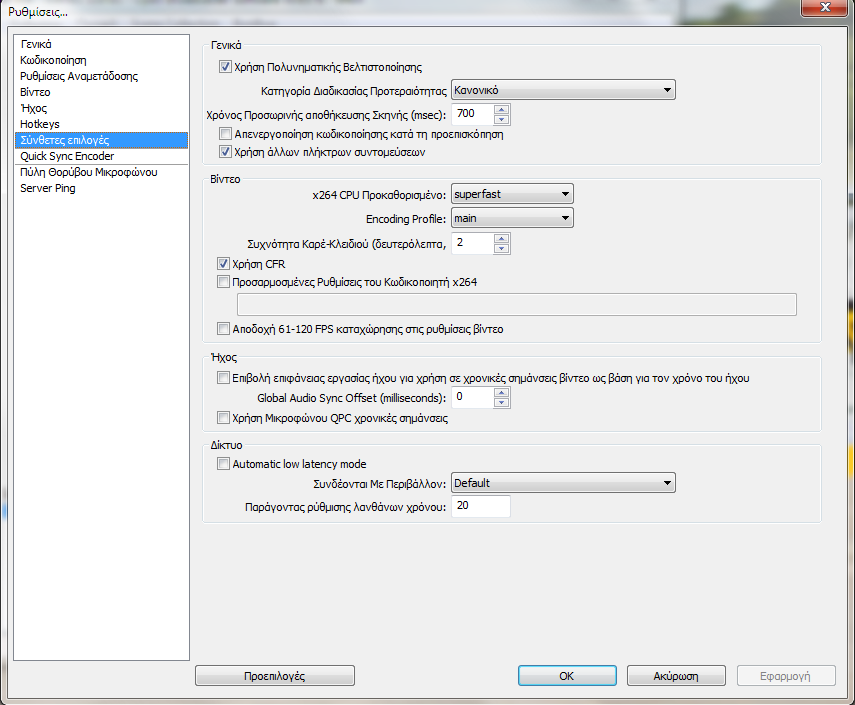Toggle the Χρήση CFR checkbox
This screenshot has width=855, height=705.
[223, 264]
